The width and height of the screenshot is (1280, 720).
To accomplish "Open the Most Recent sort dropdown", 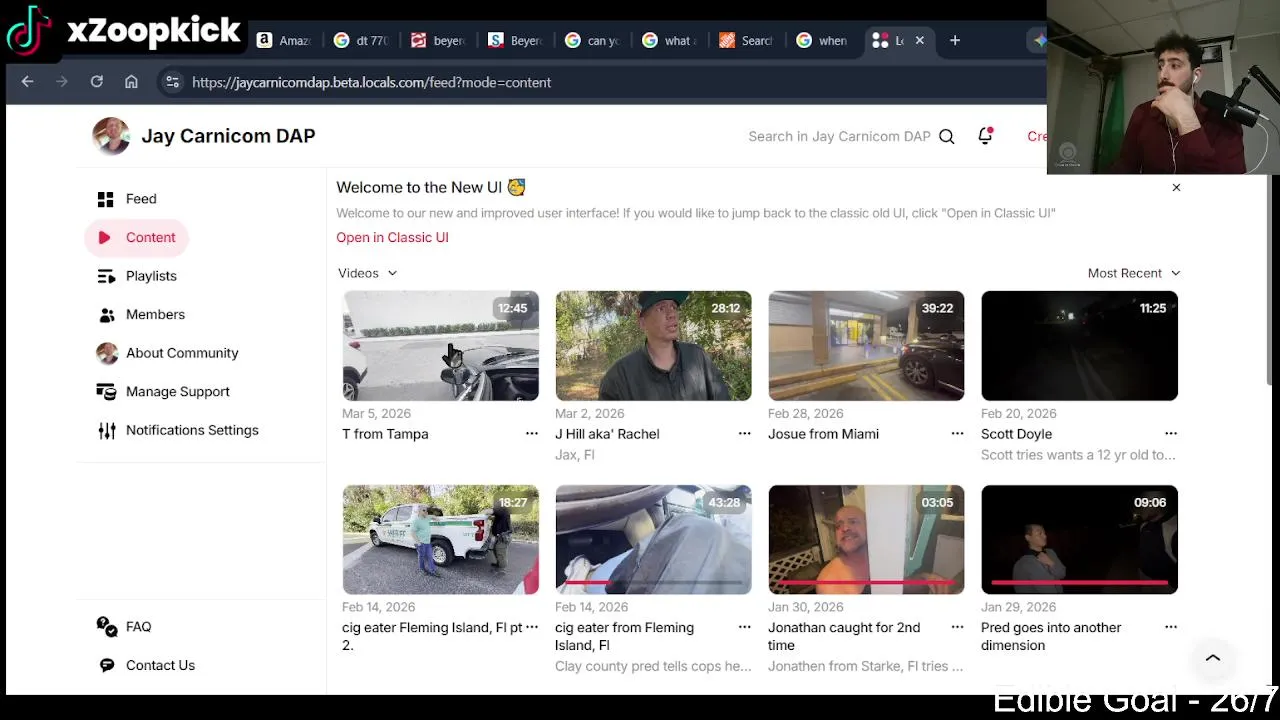I will (1134, 273).
